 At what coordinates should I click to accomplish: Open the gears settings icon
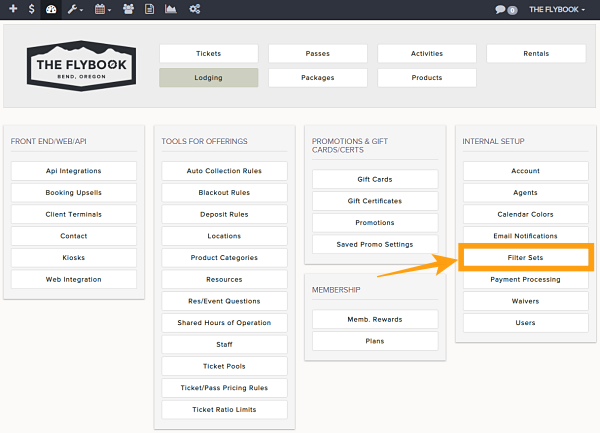point(195,9)
